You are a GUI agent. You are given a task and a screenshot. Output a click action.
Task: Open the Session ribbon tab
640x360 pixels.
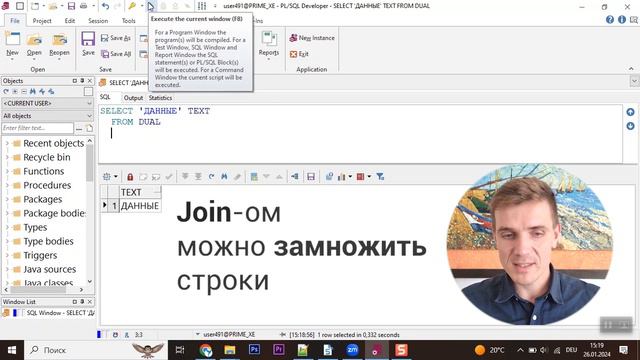coord(98,20)
